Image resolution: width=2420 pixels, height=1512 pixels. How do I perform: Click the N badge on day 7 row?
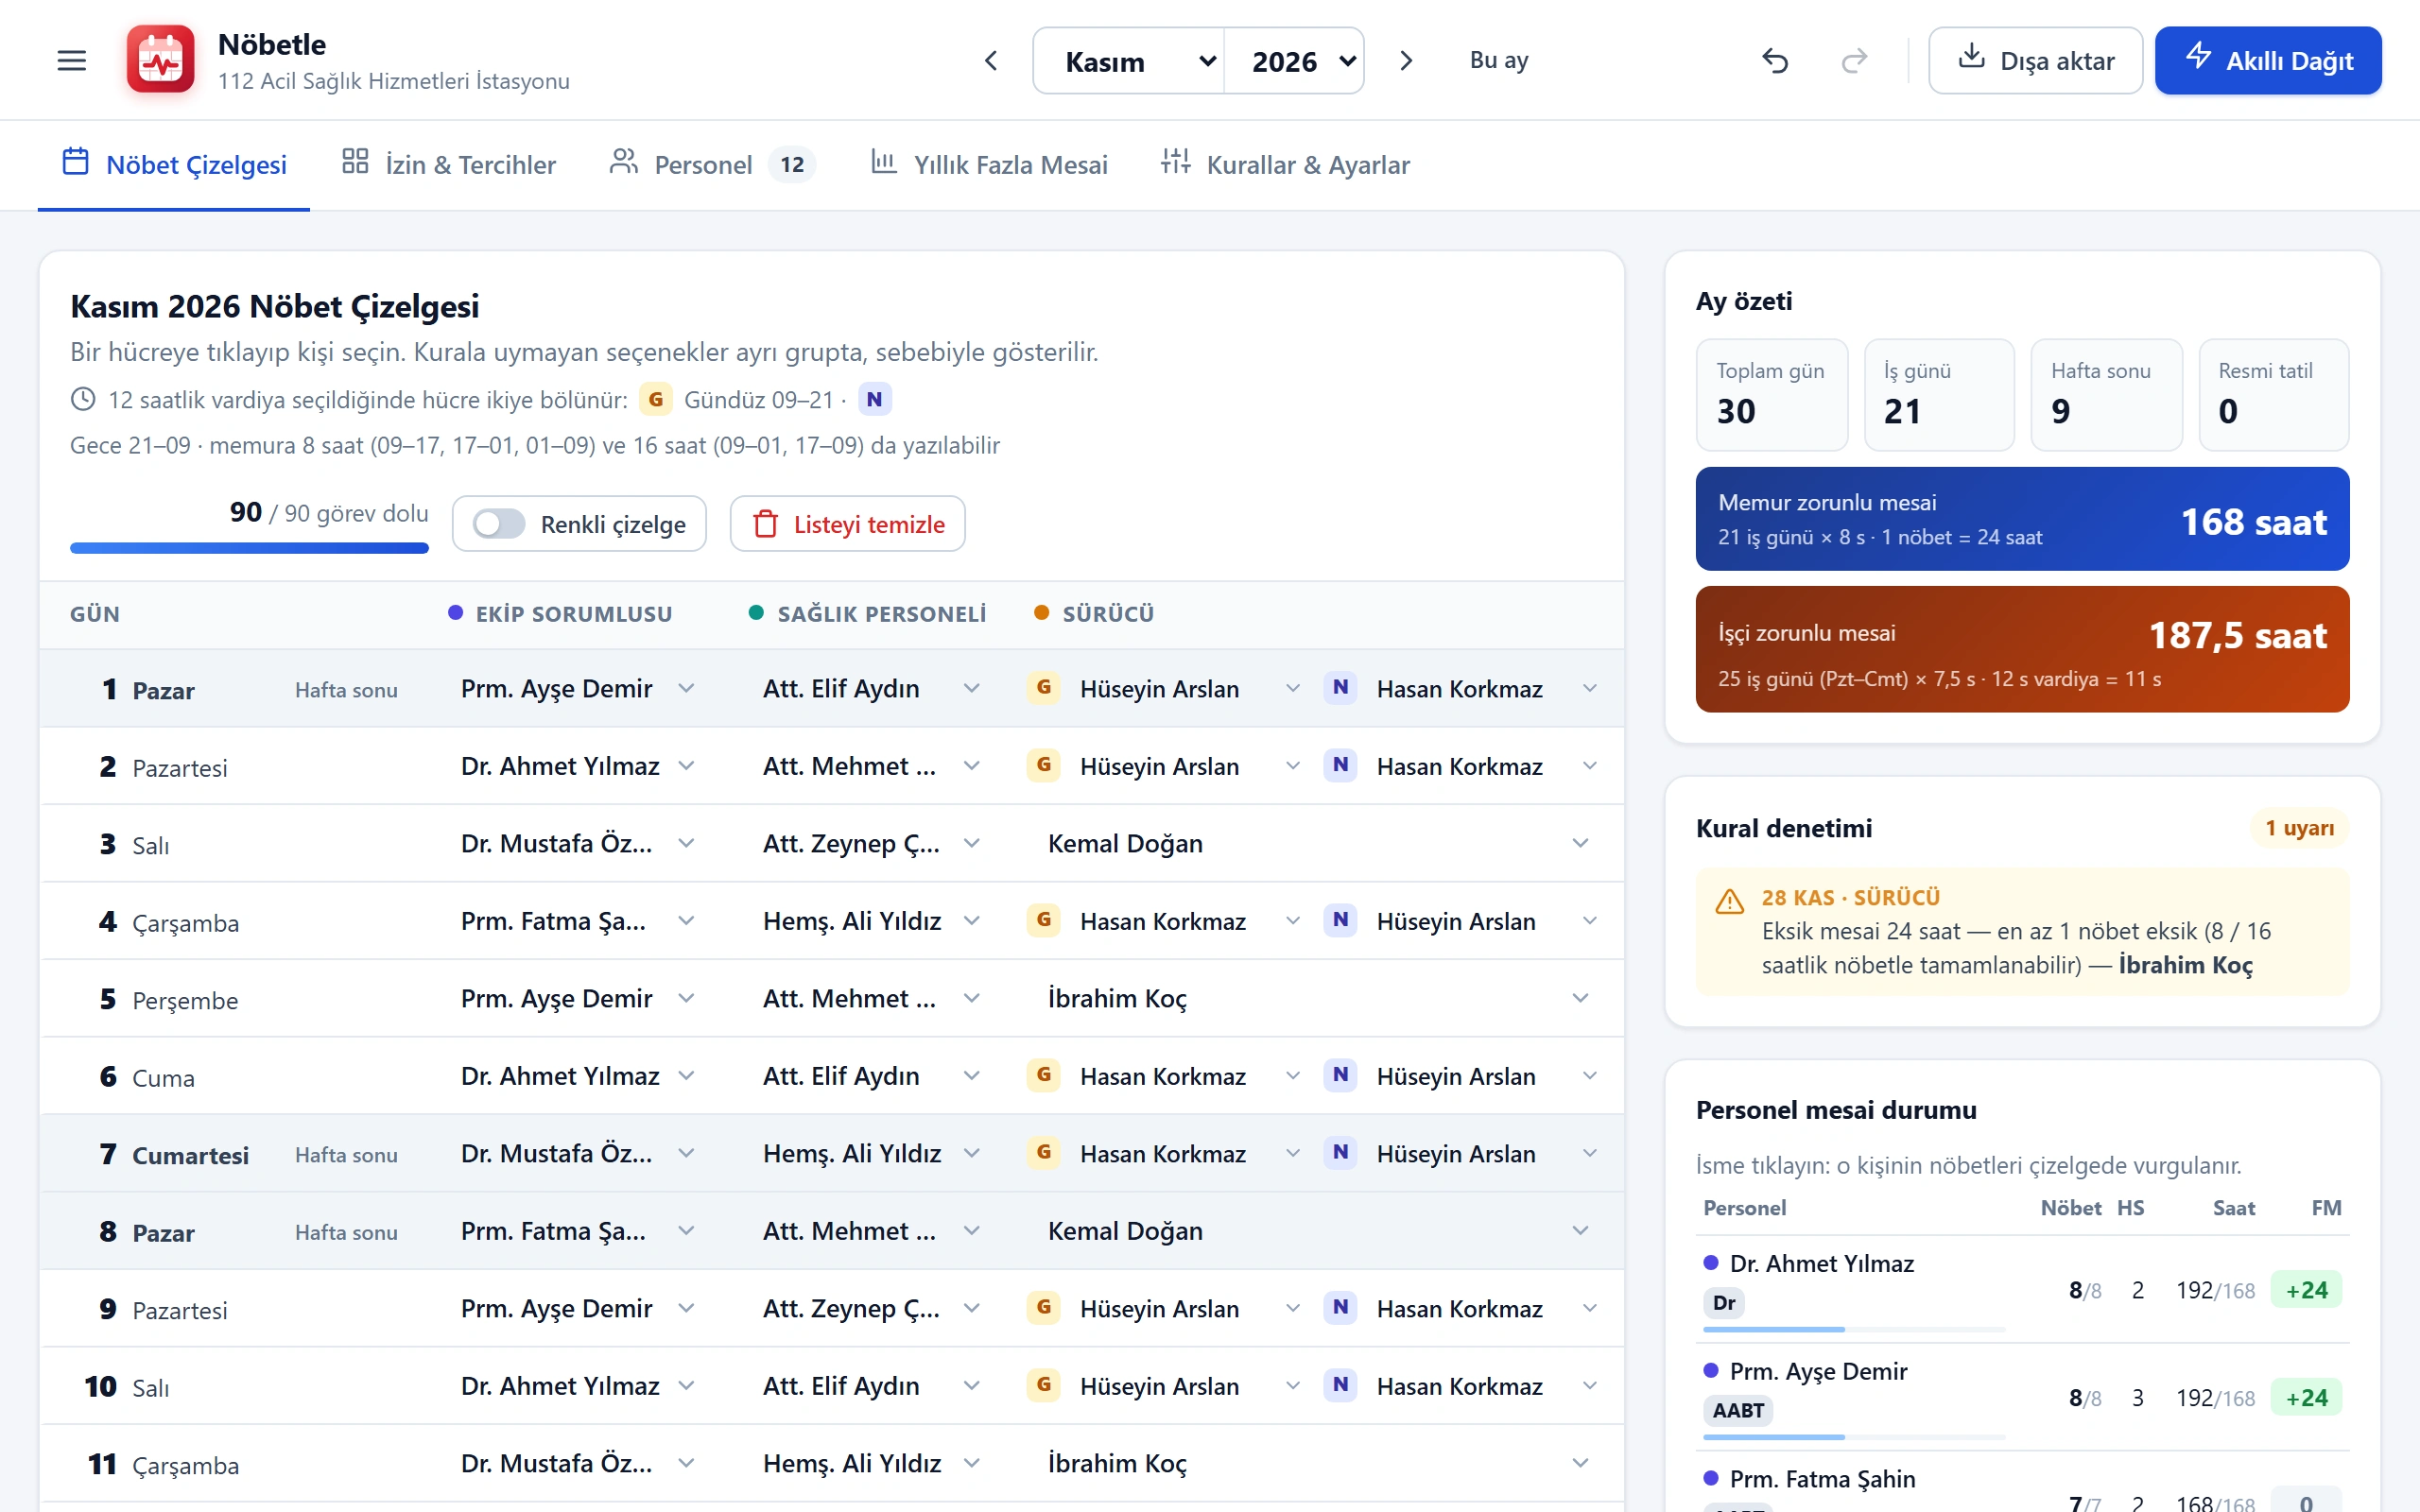tap(1340, 1153)
